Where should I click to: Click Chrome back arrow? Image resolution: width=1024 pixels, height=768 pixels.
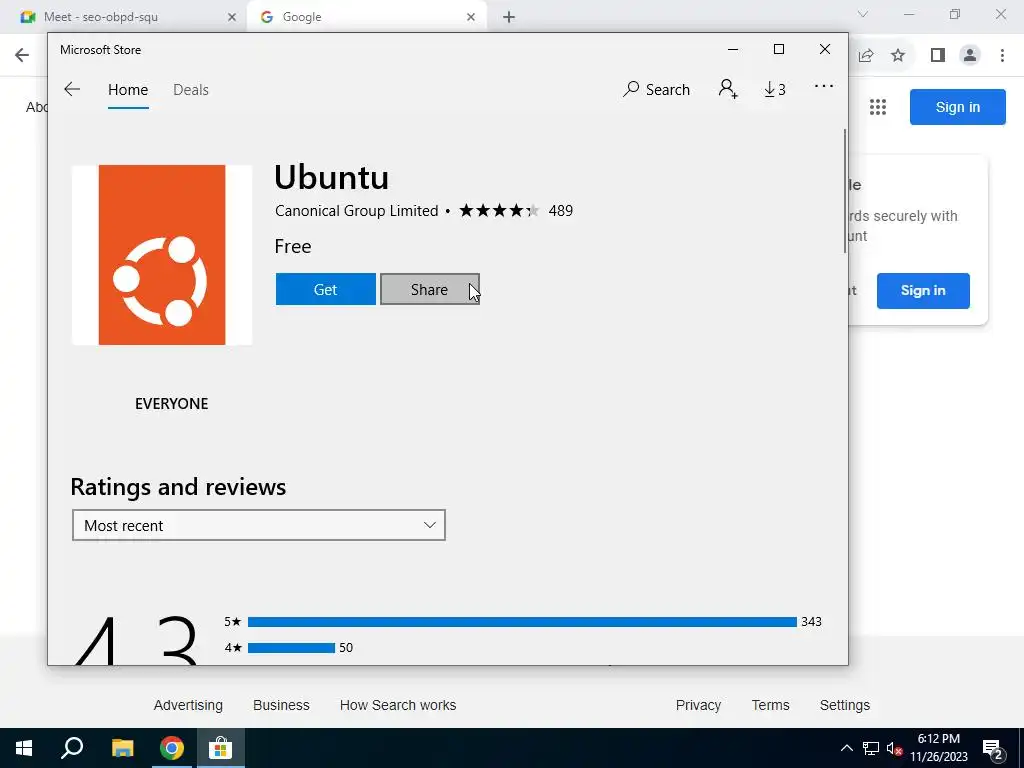tap(22, 55)
